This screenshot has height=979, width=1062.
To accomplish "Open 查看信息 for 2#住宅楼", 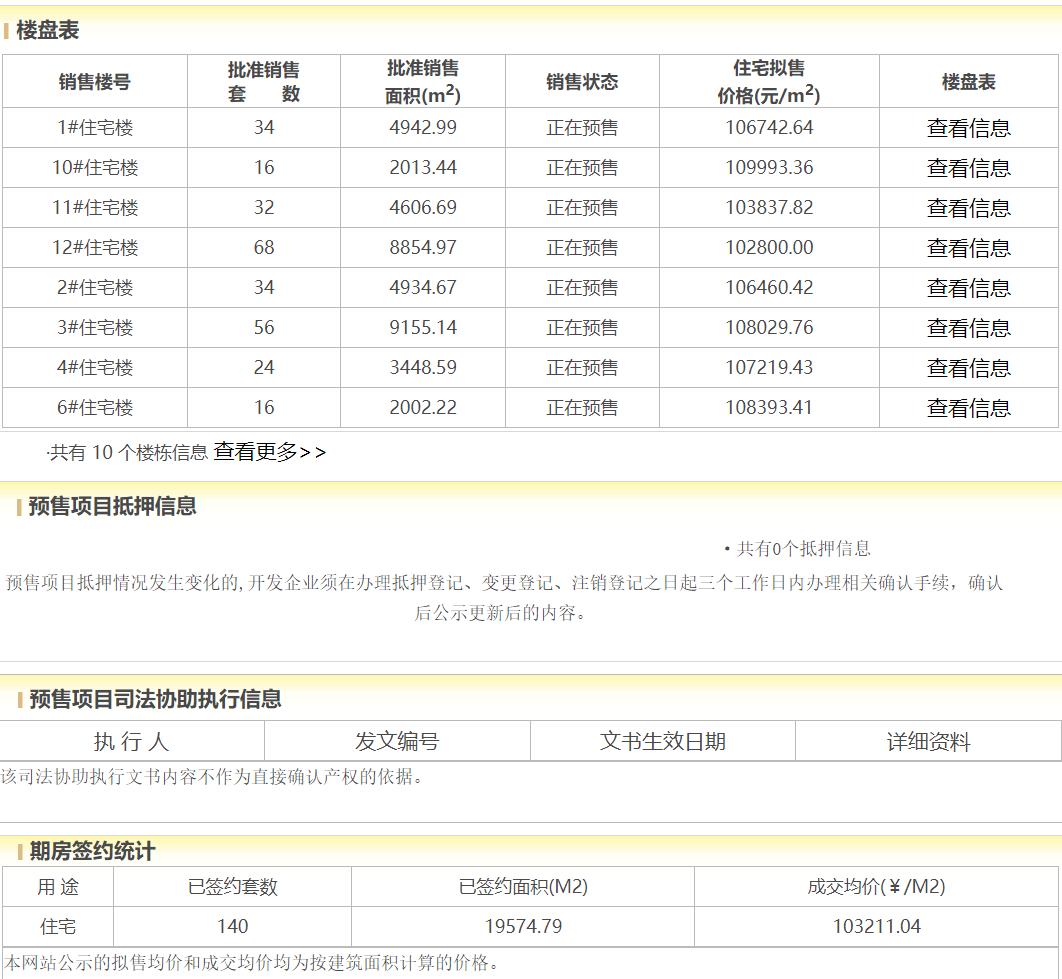I will pyautogui.click(x=969, y=288).
